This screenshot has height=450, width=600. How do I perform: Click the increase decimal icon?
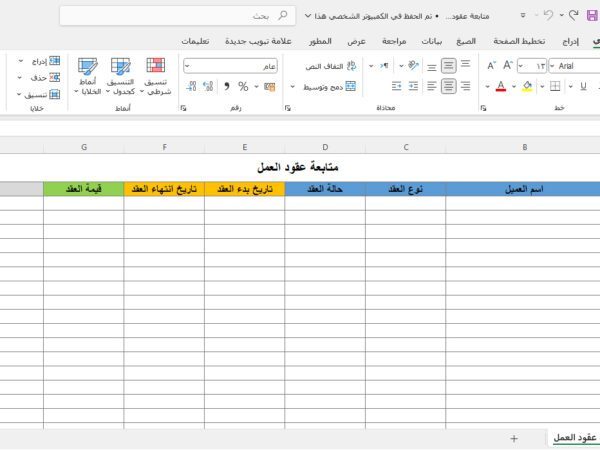209,86
